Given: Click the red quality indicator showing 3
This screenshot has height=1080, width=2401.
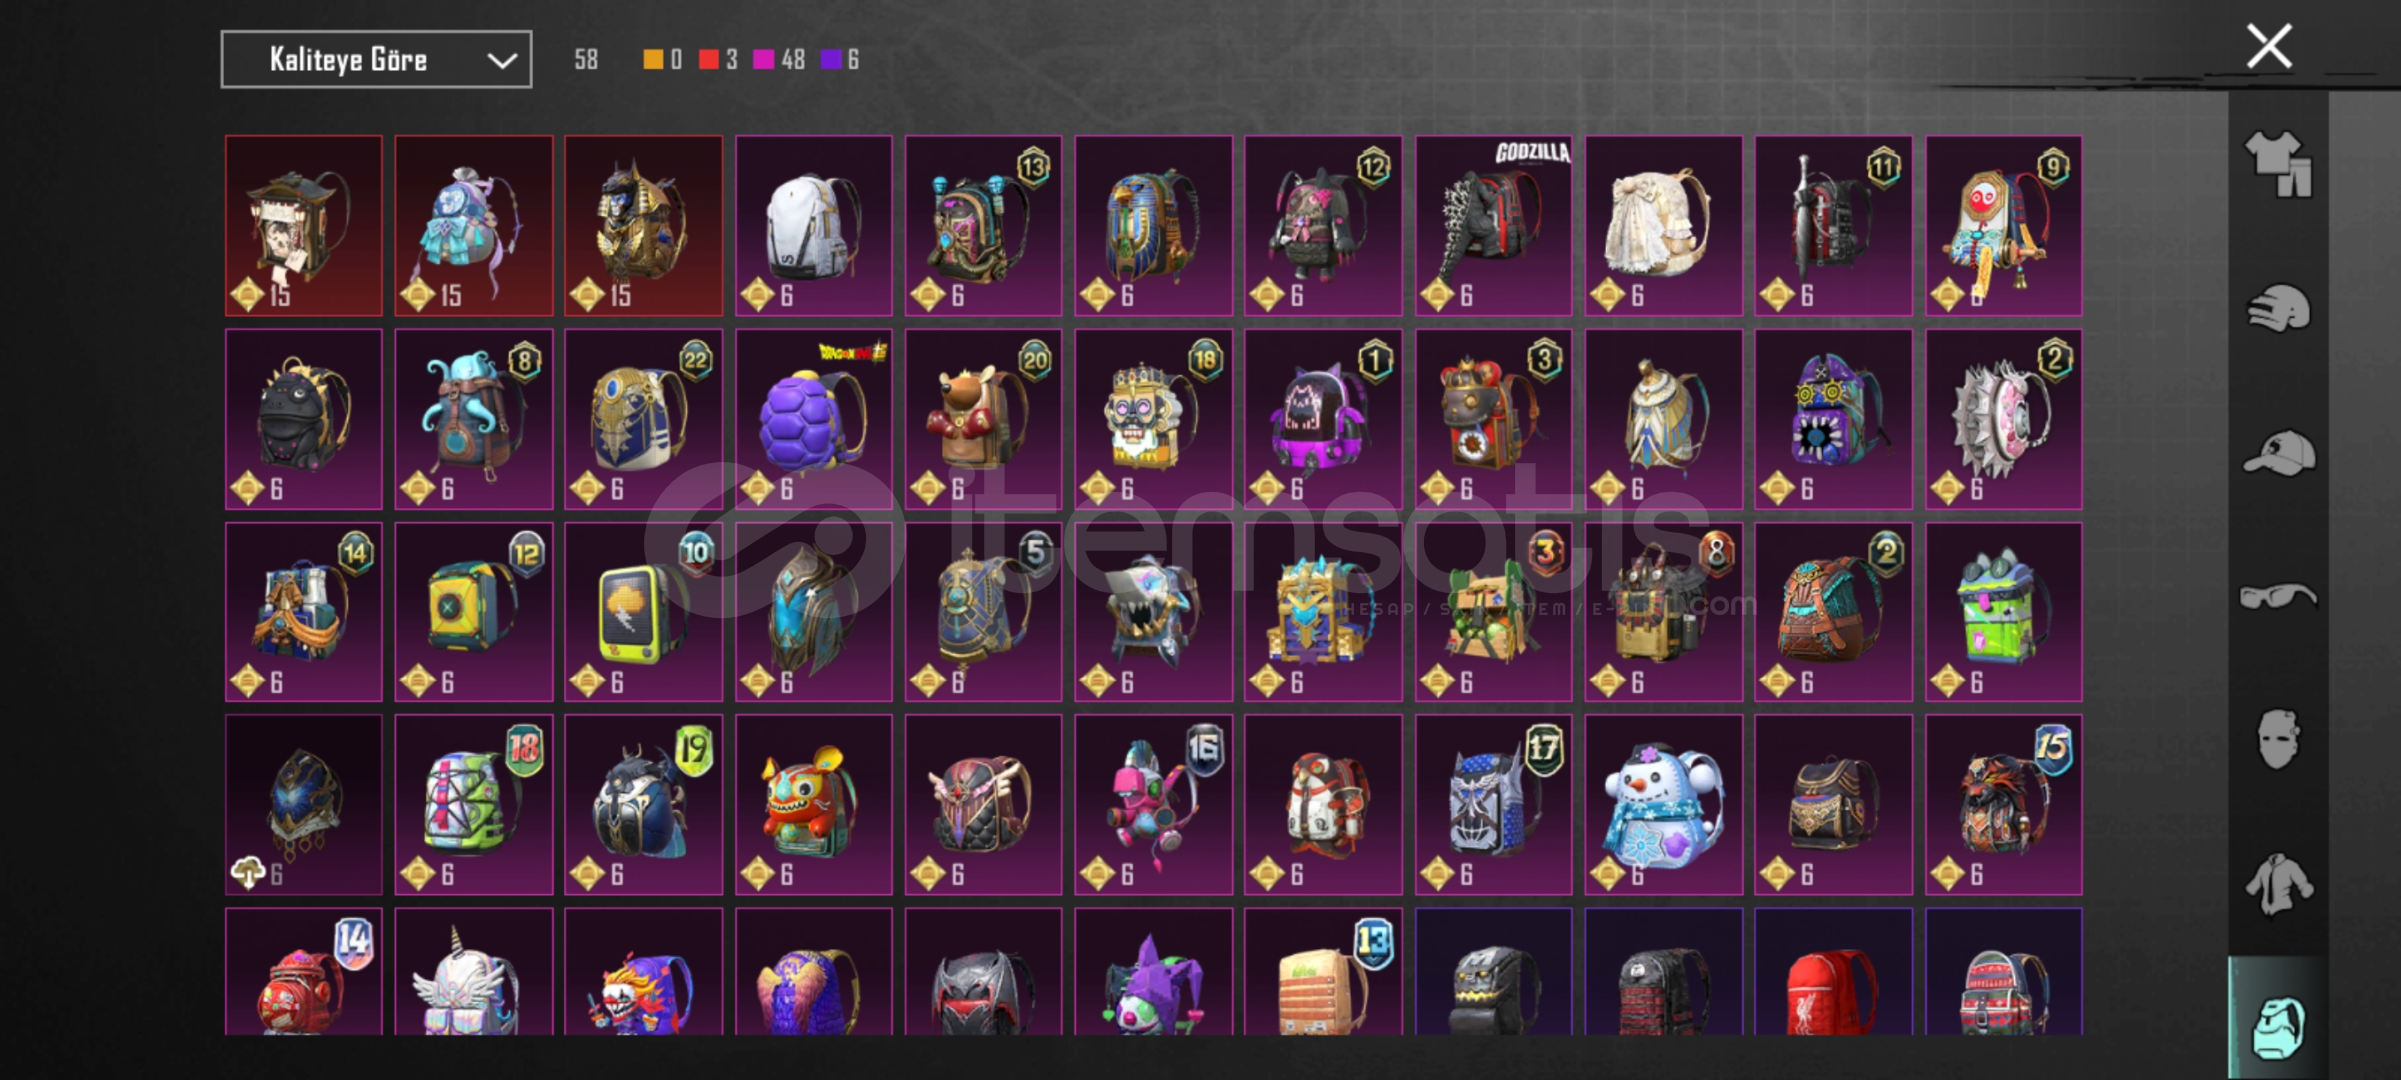Looking at the screenshot, I should tap(718, 60).
